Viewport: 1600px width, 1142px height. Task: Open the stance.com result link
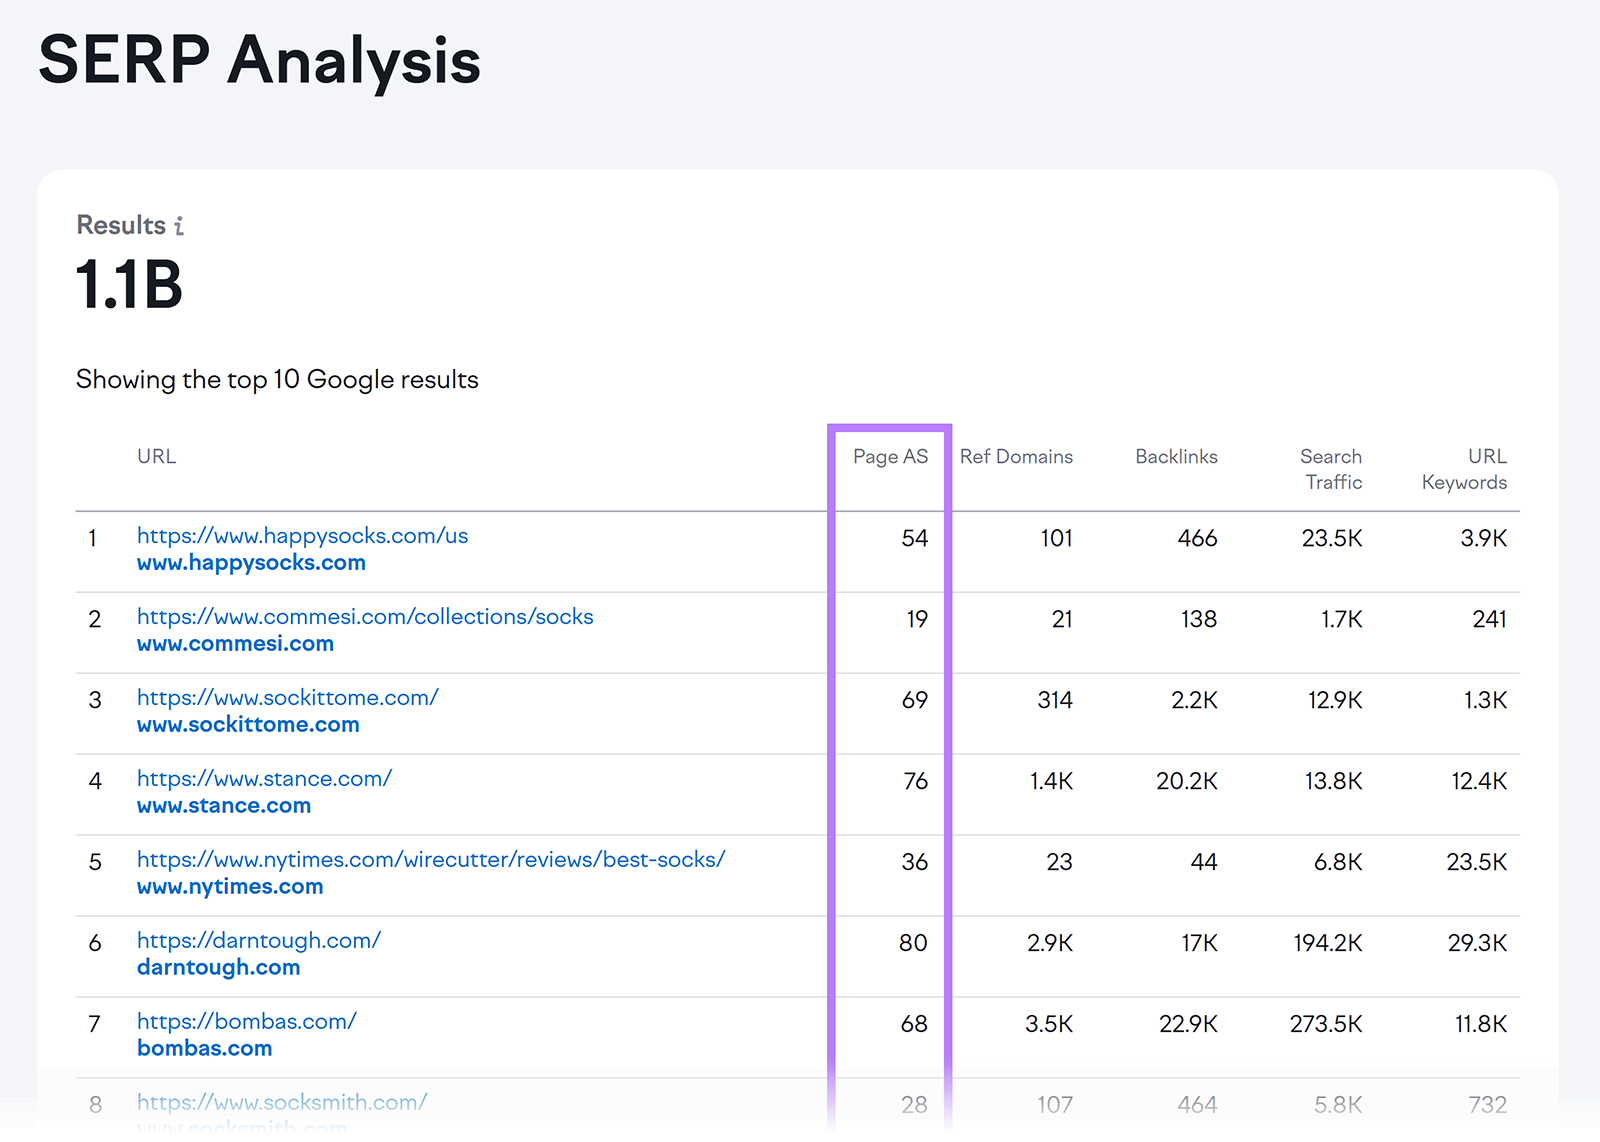[264, 778]
